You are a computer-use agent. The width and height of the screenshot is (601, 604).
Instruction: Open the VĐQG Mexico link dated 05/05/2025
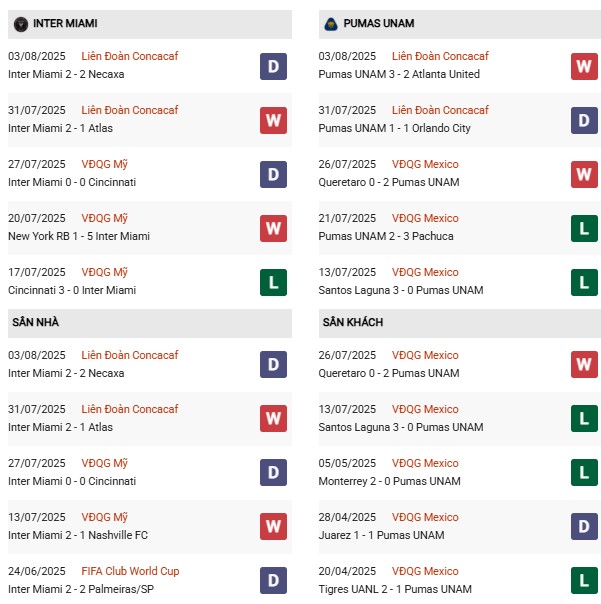[425, 463]
